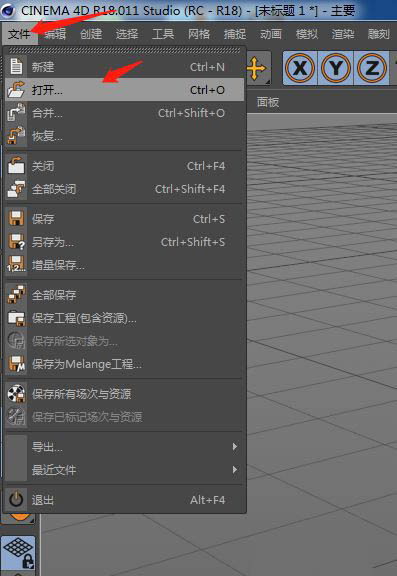The width and height of the screenshot is (397, 576).
Task: Choose 保存 menu item
Action: click(x=124, y=219)
